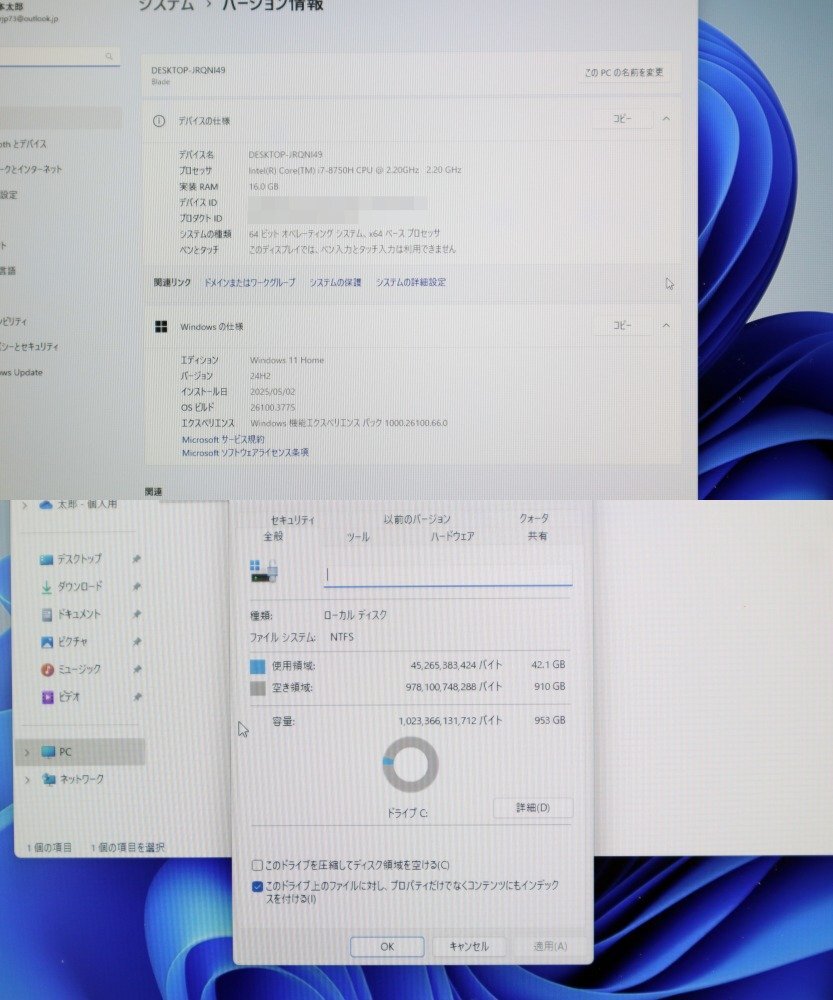Click the OK button
This screenshot has height=1000, width=833.
coord(387,946)
